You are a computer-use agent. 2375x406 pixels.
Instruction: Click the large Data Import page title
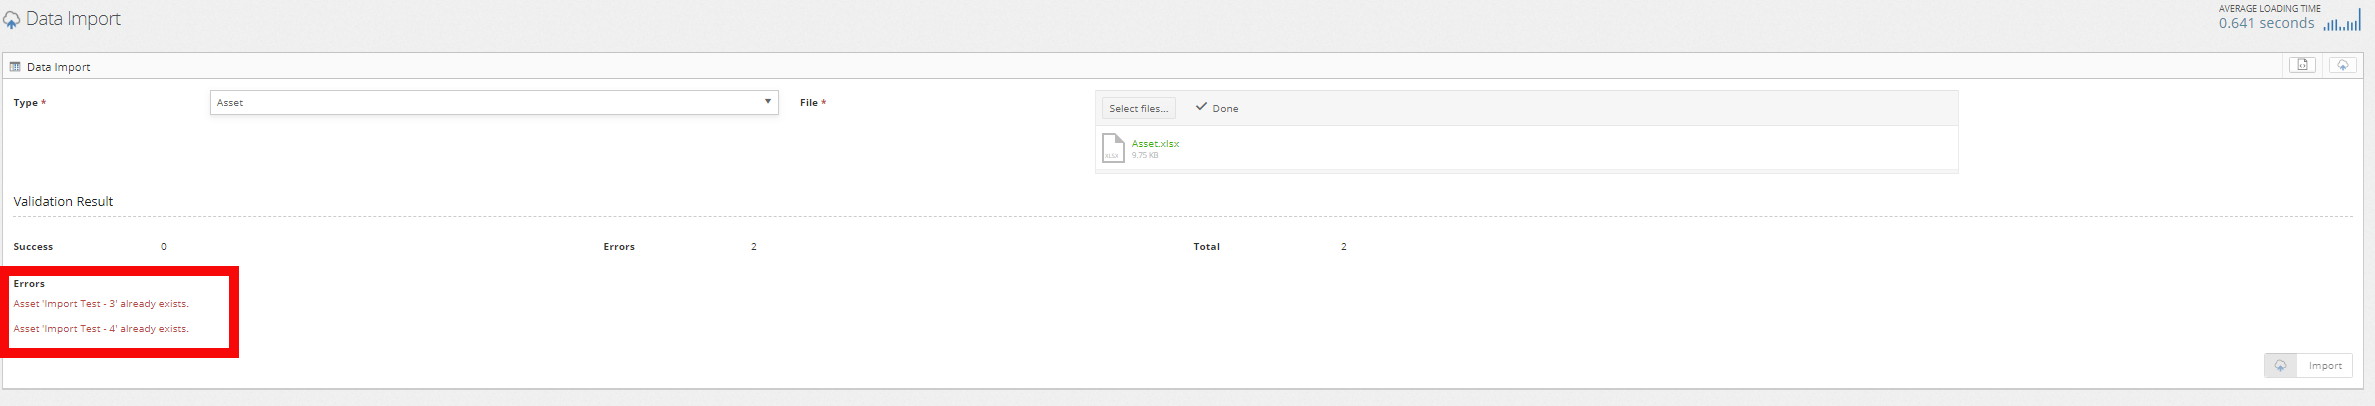[x=73, y=19]
